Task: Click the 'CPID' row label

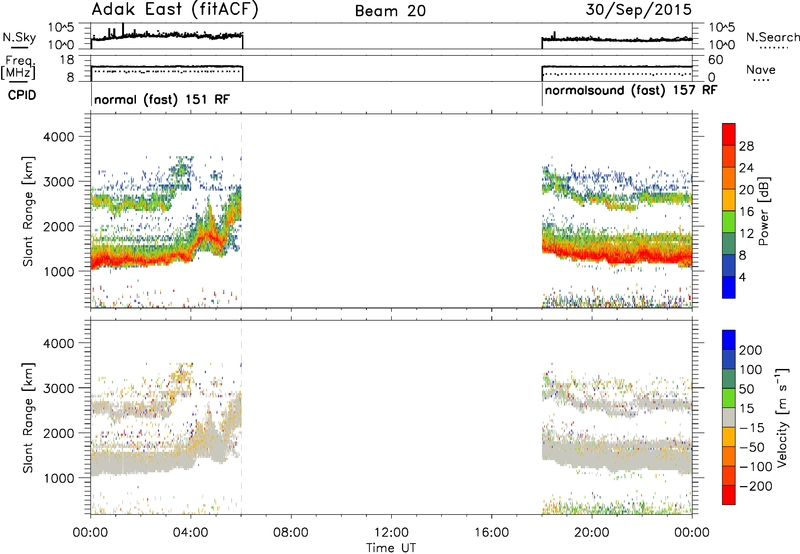Action: 22,95
